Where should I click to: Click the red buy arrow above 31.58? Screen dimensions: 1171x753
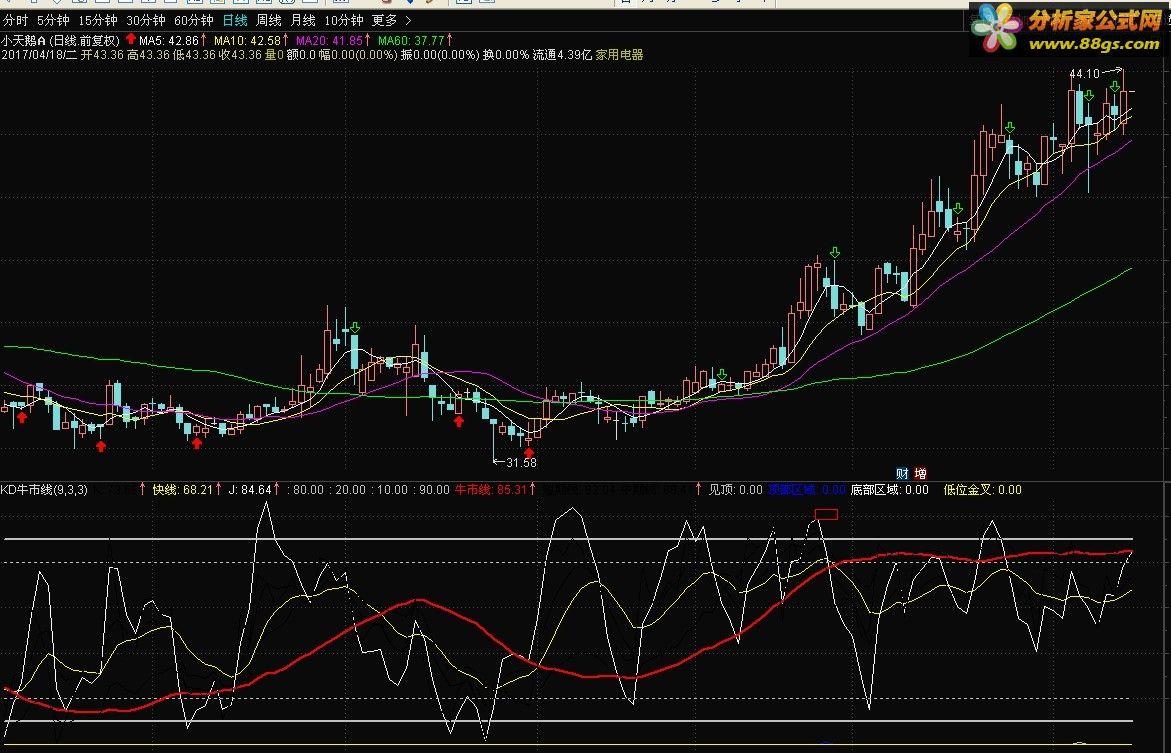[x=529, y=451]
